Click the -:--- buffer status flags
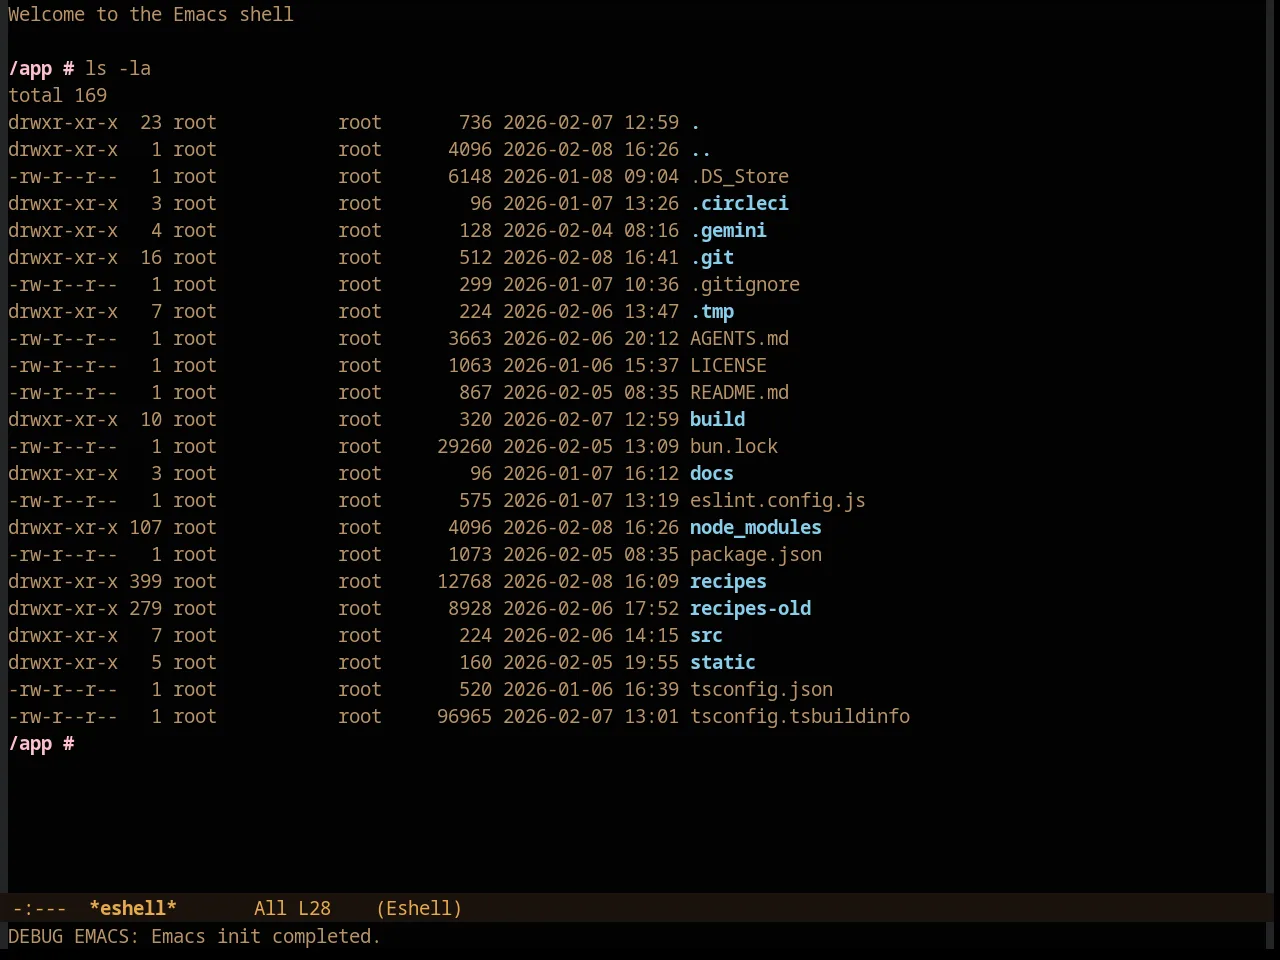This screenshot has height=960, width=1280. [39, 908]
